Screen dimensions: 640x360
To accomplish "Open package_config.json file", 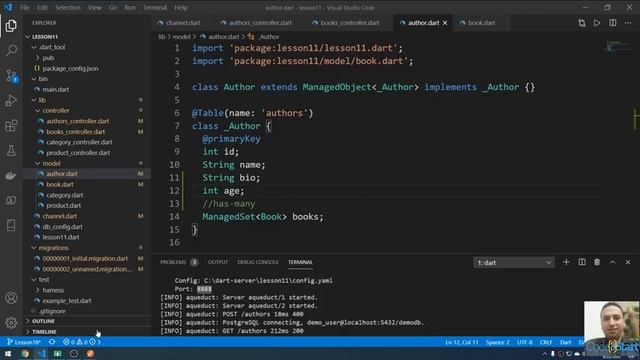I will [70, 69].
